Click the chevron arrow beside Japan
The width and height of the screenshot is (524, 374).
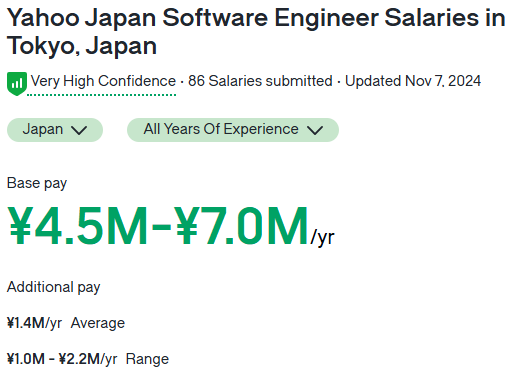79,130
